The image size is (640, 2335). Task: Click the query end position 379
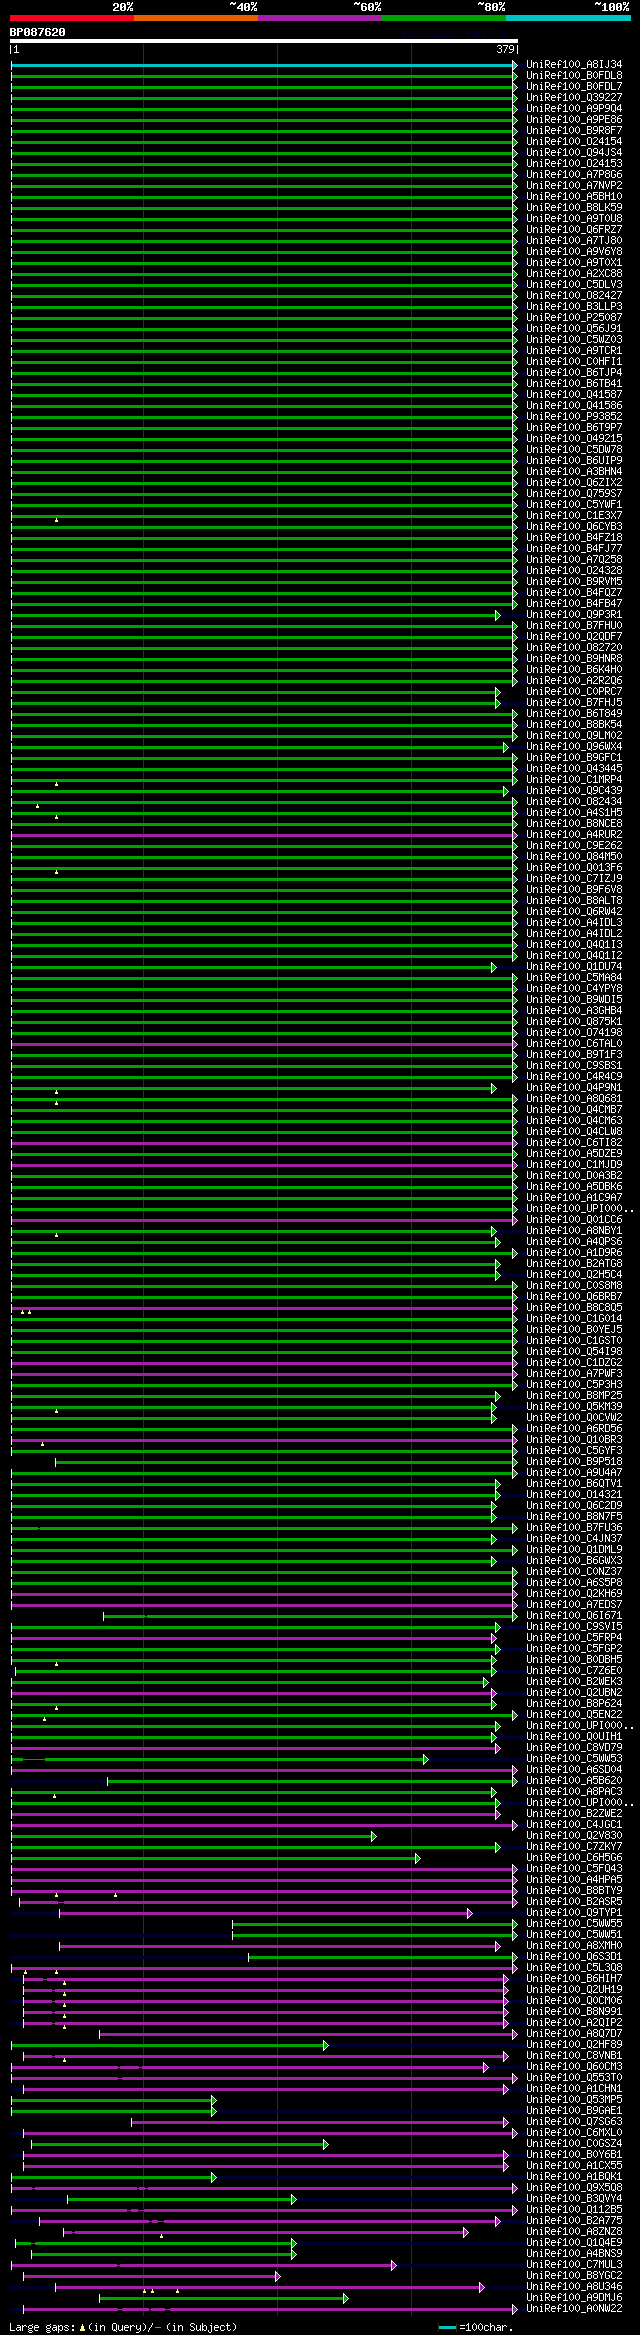click(x=505, y=49)
